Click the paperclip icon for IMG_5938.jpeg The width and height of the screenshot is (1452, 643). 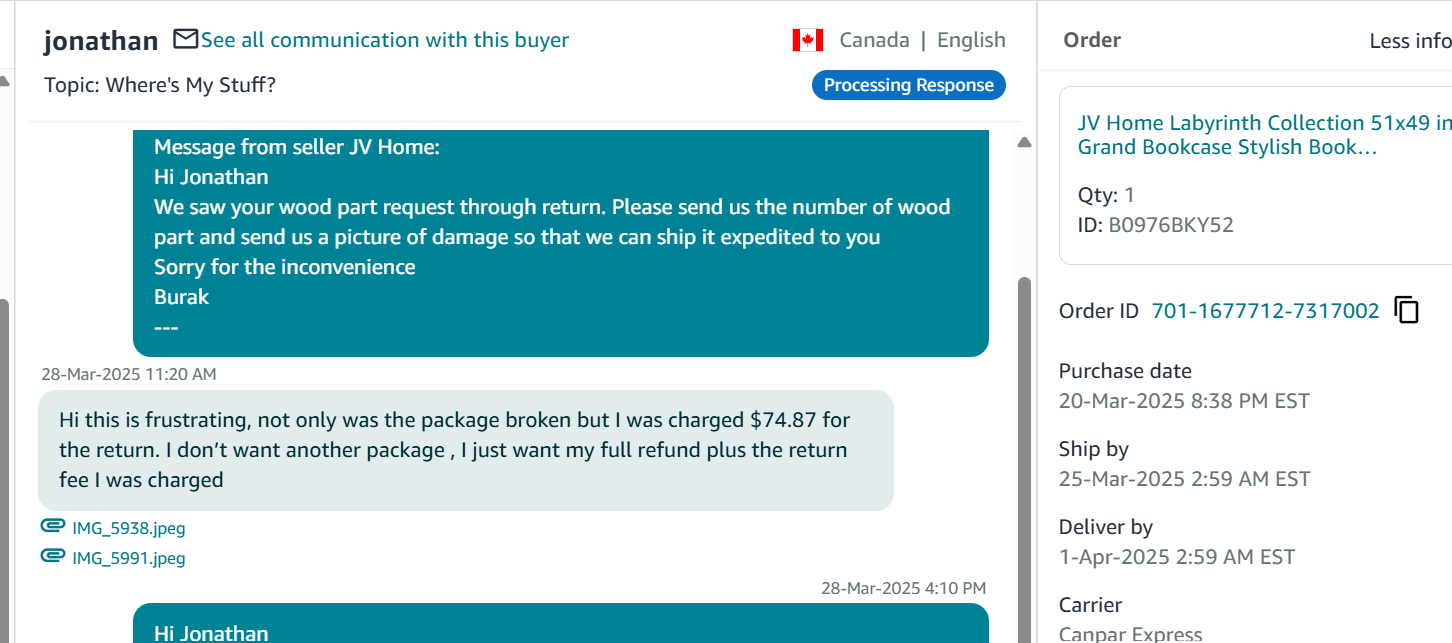pyautogui.click(x=52, y=527)
